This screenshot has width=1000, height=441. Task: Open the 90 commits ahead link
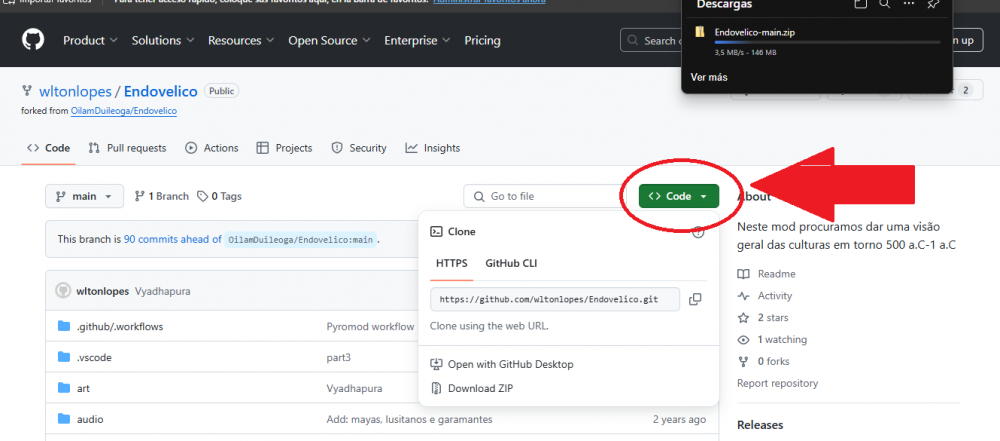pyautogui.click(x=172, y=239)
